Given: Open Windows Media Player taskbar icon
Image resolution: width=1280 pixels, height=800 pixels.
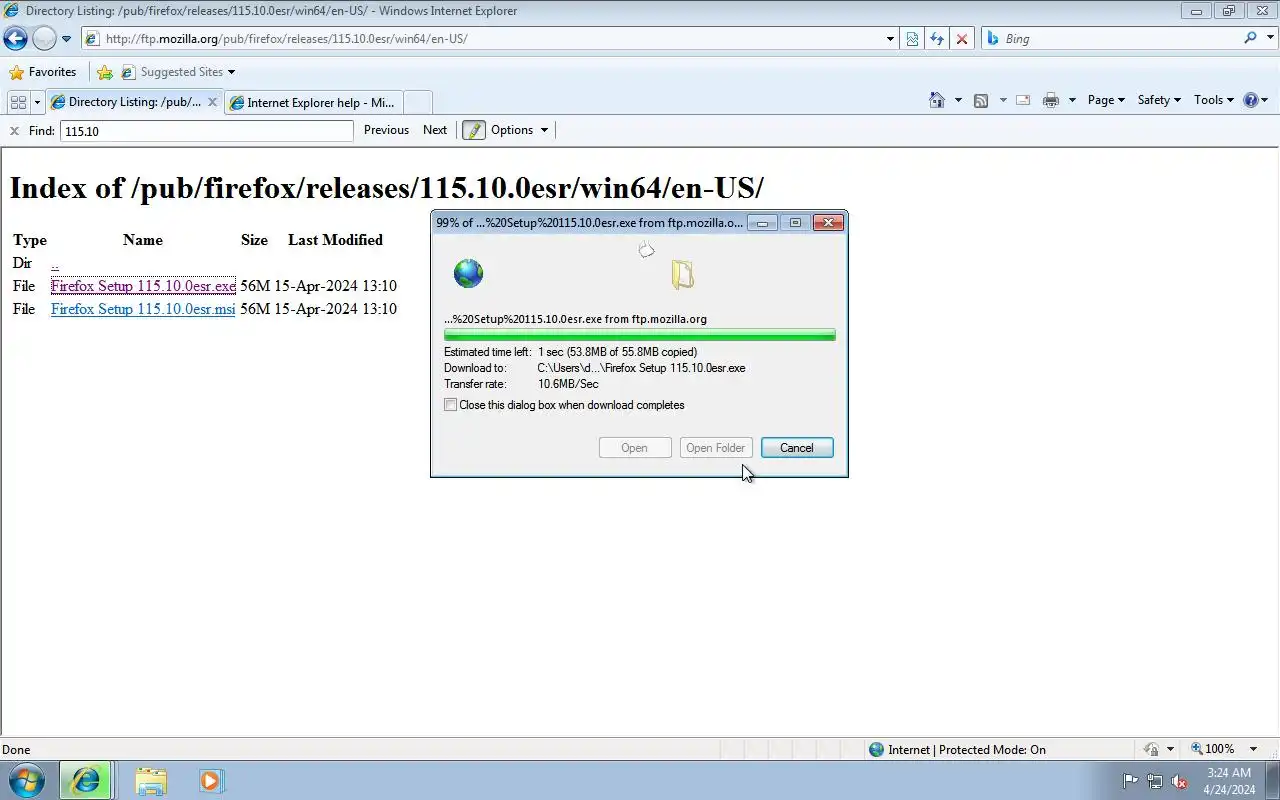Looking at the screenshot, I should [210, 780].
